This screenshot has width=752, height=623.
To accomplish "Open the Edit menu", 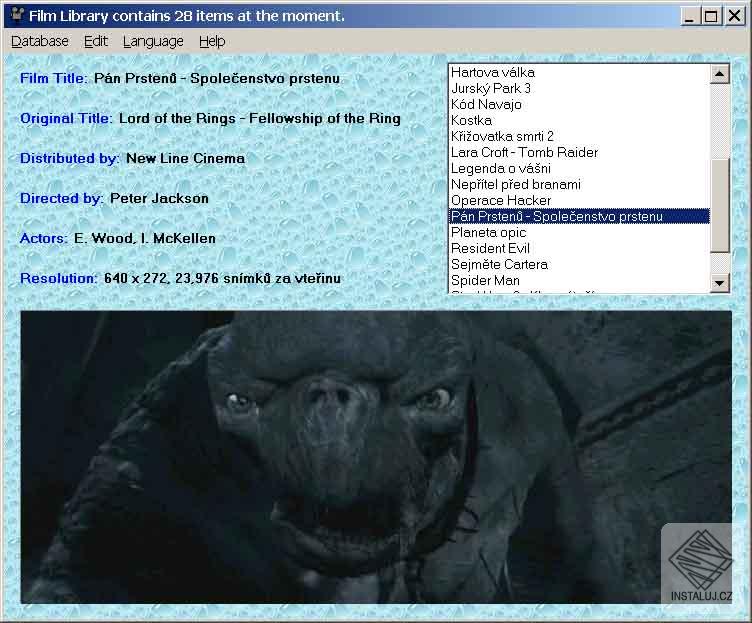I will click(x=95, y=41).
